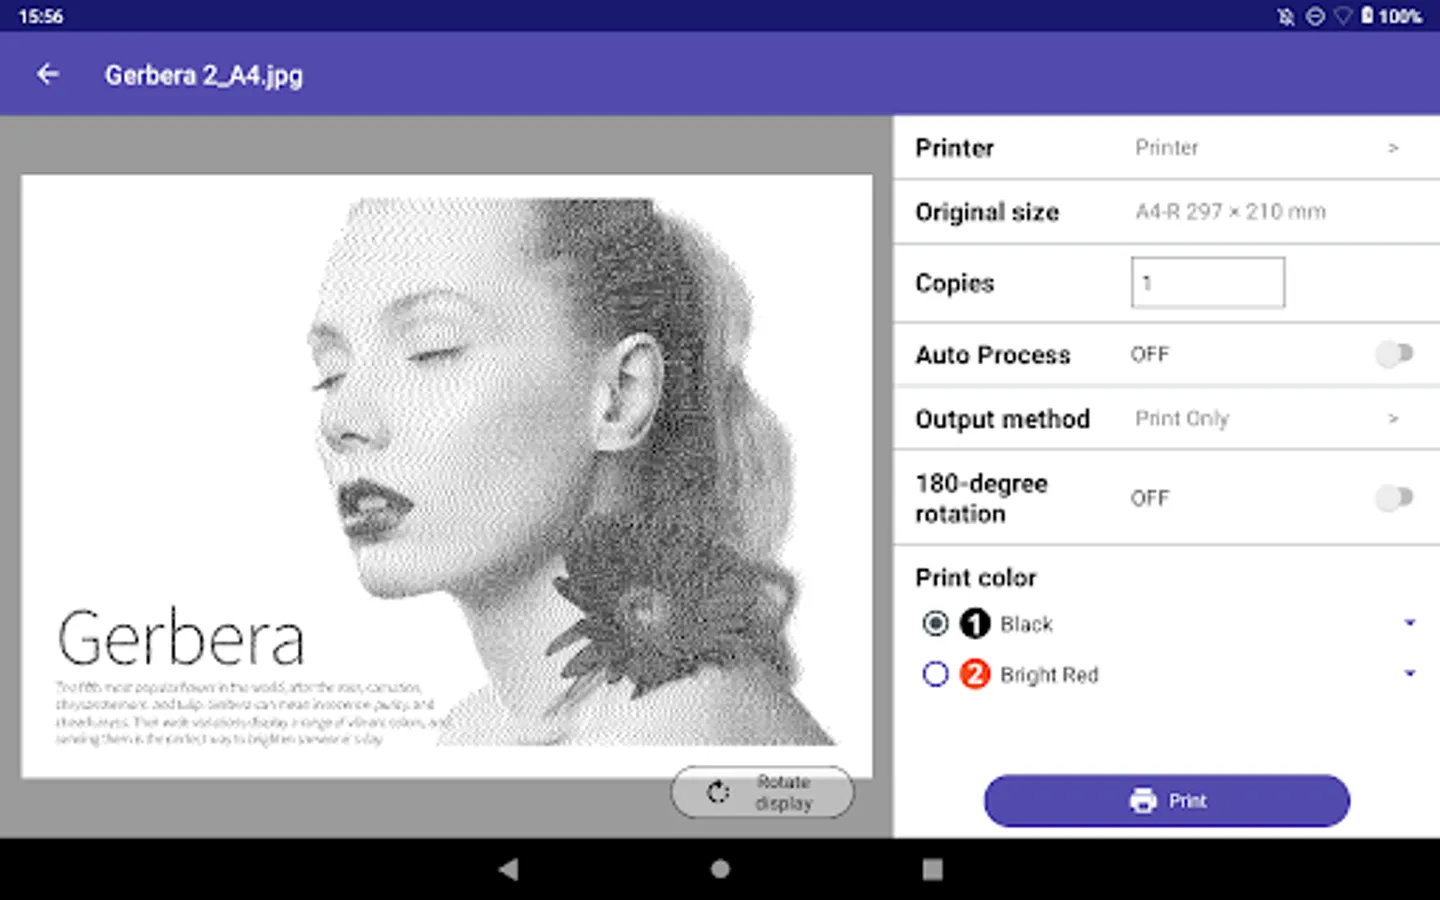Image resolution: width=1440 pixels, height=900 pixels.
Task: Click the Gerbera image preview
Action: [x=447, y=476]
